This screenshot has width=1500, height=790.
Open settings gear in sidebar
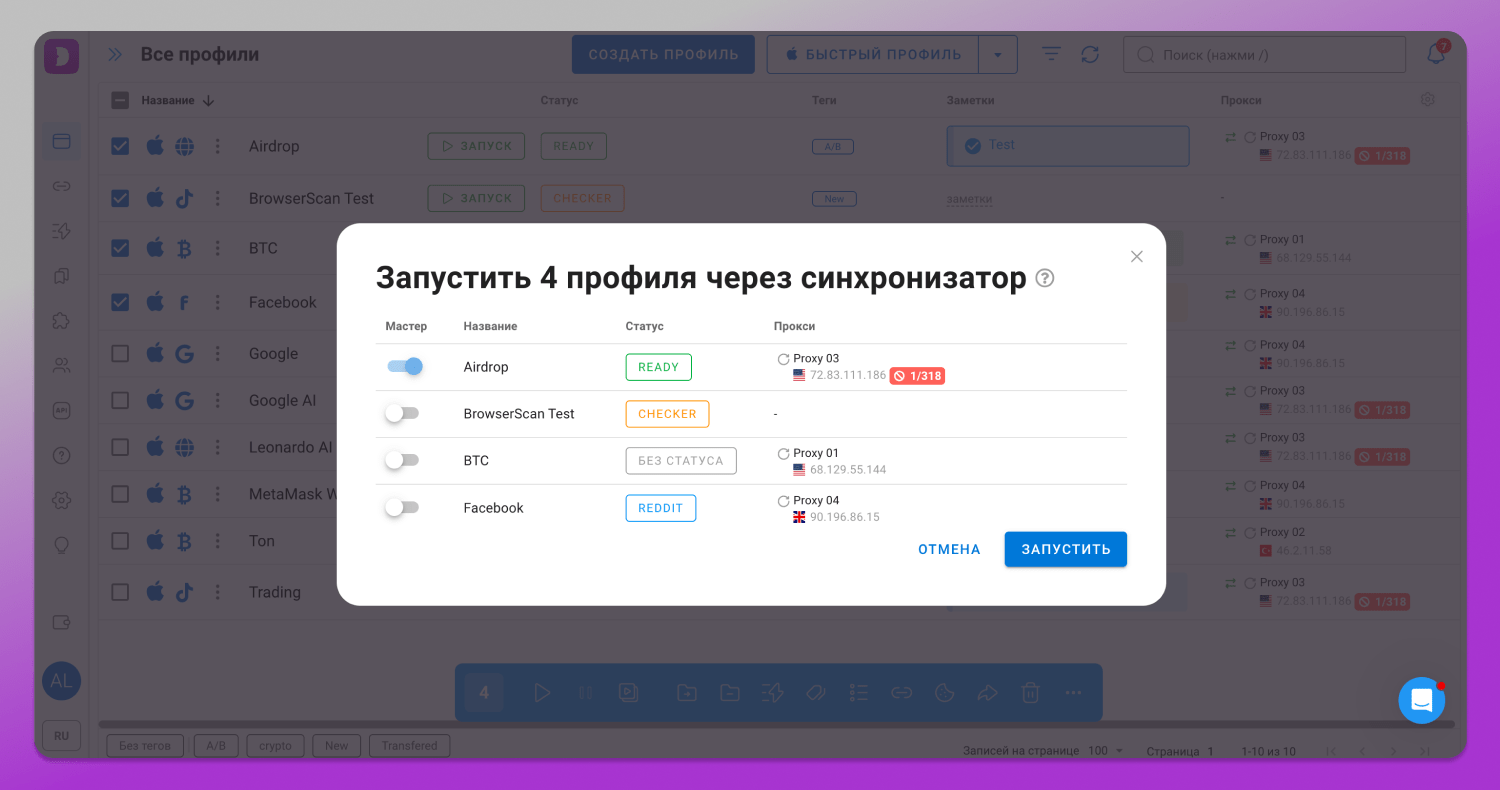coord(61,500)
